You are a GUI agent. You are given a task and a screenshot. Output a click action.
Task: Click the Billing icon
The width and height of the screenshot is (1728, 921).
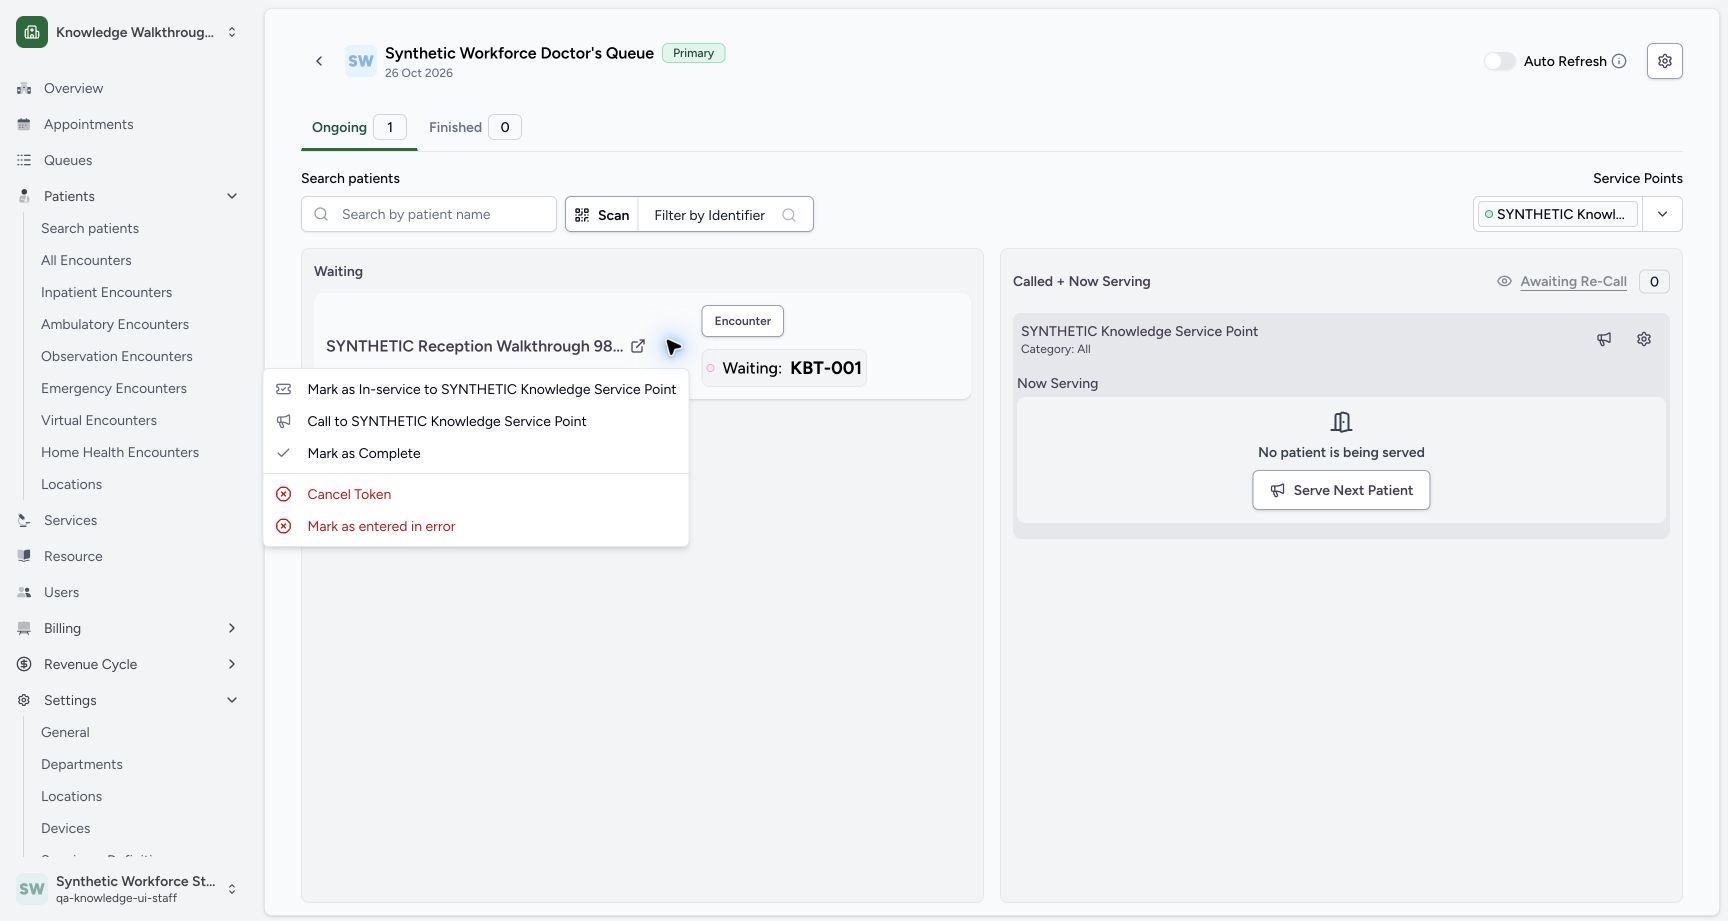click(x=24, y=628)
